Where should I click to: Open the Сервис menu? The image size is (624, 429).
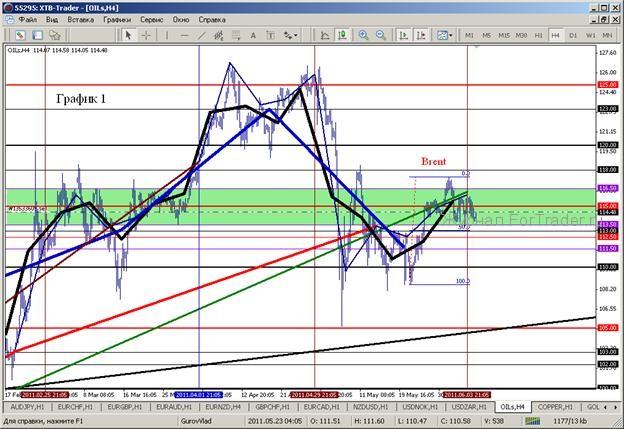click(x=152, y=19)
